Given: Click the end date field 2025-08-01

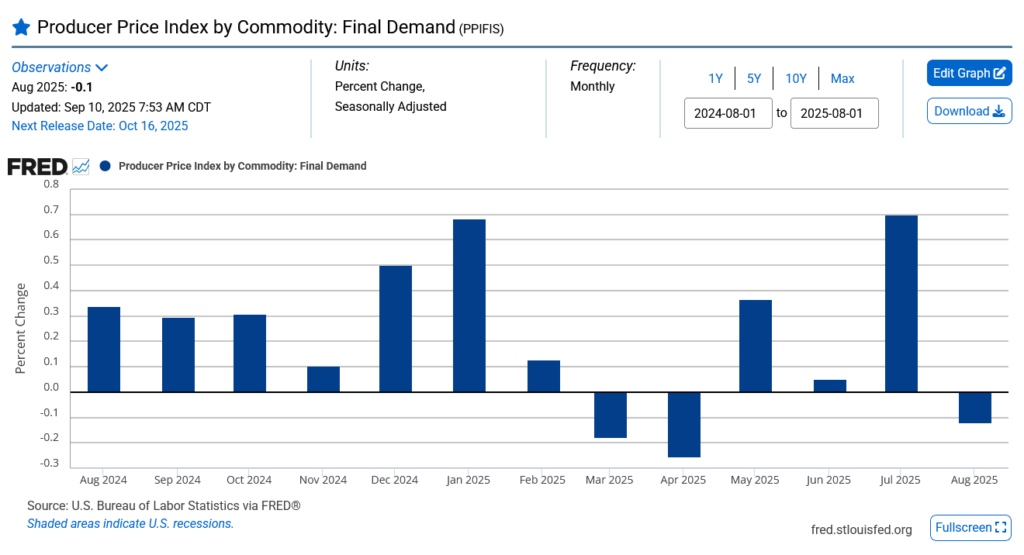Looking at the screenshot, I should pyautogui.click(x=834, y=113).
